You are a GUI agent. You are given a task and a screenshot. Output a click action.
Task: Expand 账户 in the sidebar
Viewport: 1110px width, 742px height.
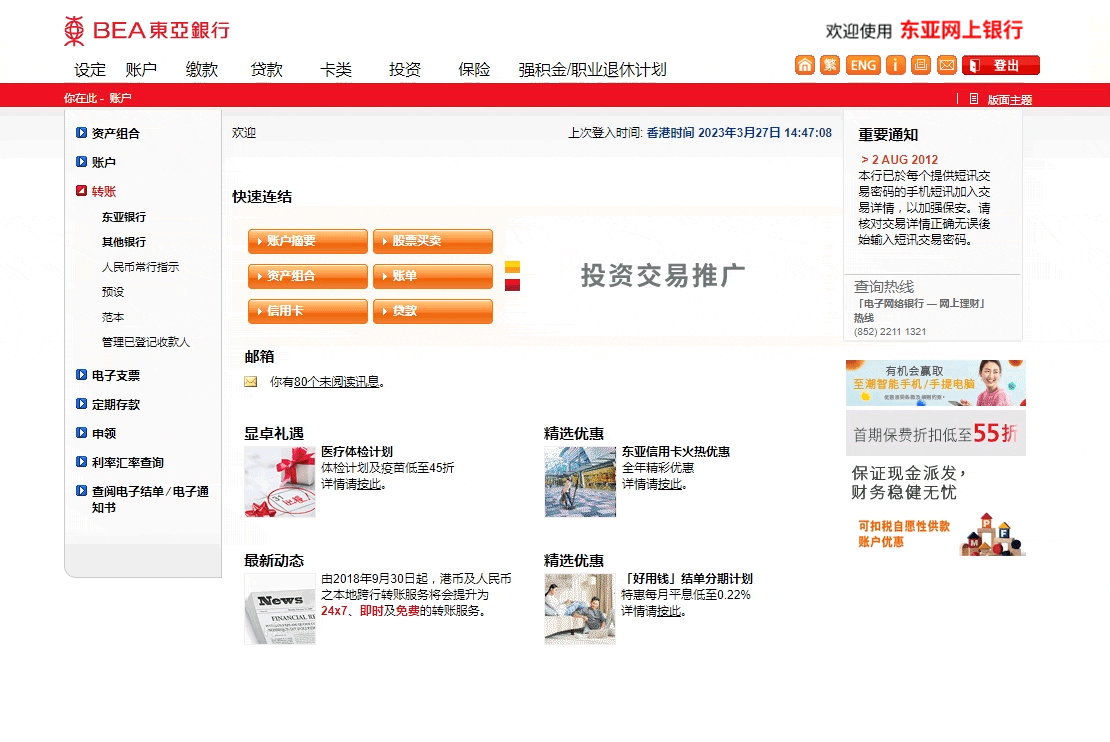[x=96, y=162]
